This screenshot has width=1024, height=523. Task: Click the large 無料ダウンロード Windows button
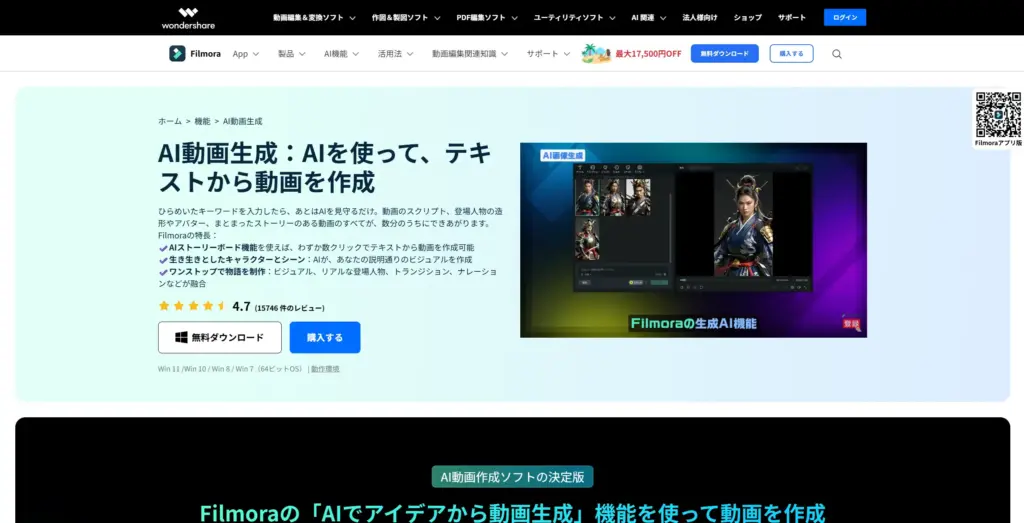(x=220, y=338)
